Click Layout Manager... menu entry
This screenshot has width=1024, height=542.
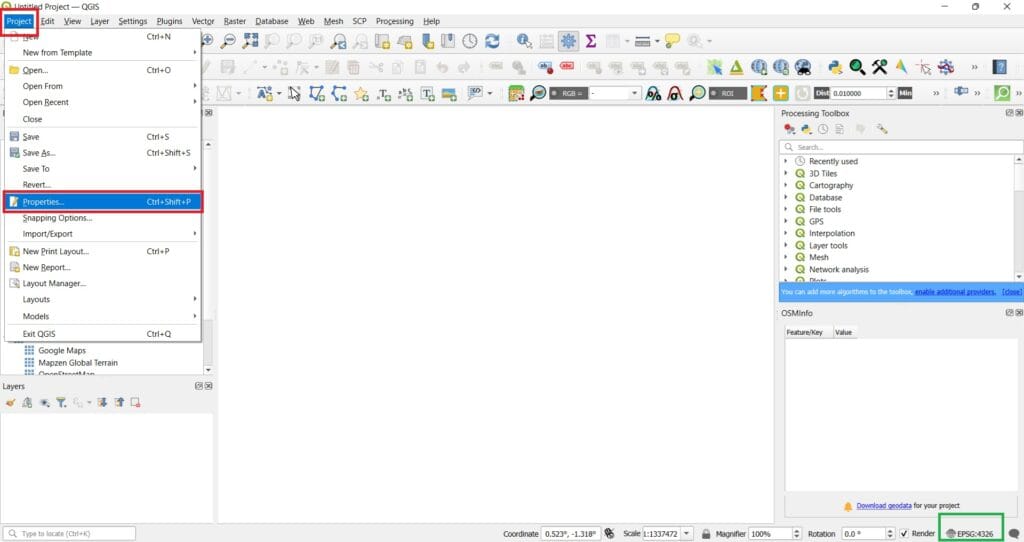(x=103, y=283)
